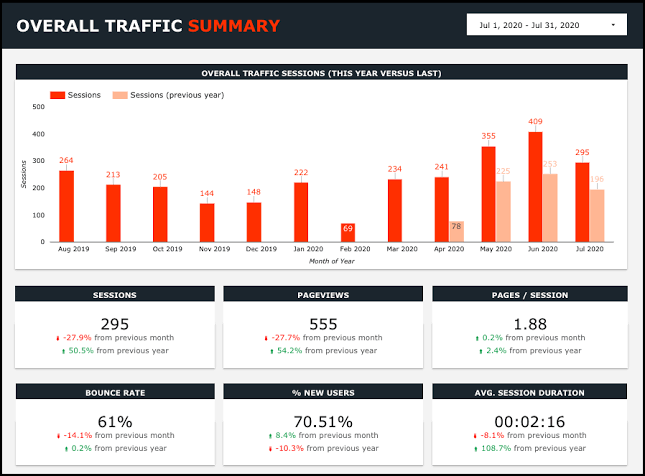Click the red down arrow beside -10.3%

(270, 448)
